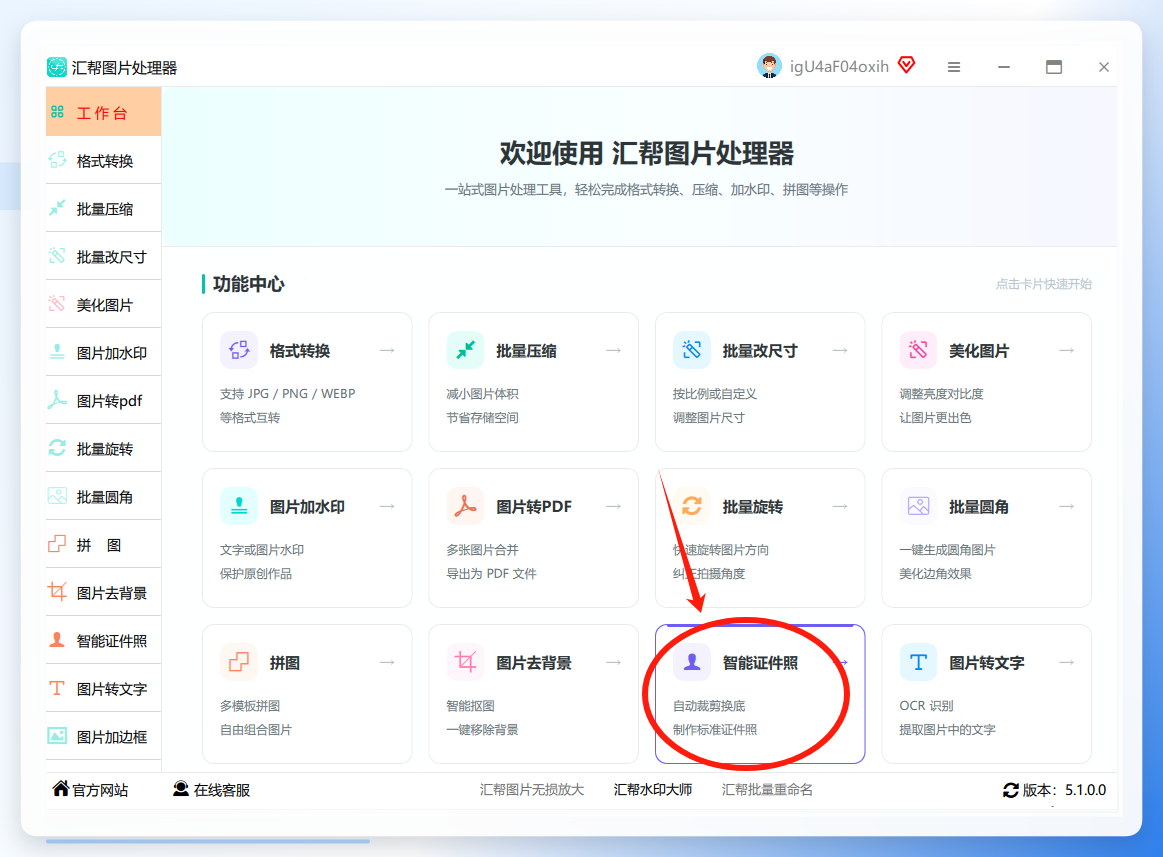Image resolution: width=1163 pixels, height=857 pixels.
Task: Open the 汇帮图片无损放大 link
Action: coord(532,790)
